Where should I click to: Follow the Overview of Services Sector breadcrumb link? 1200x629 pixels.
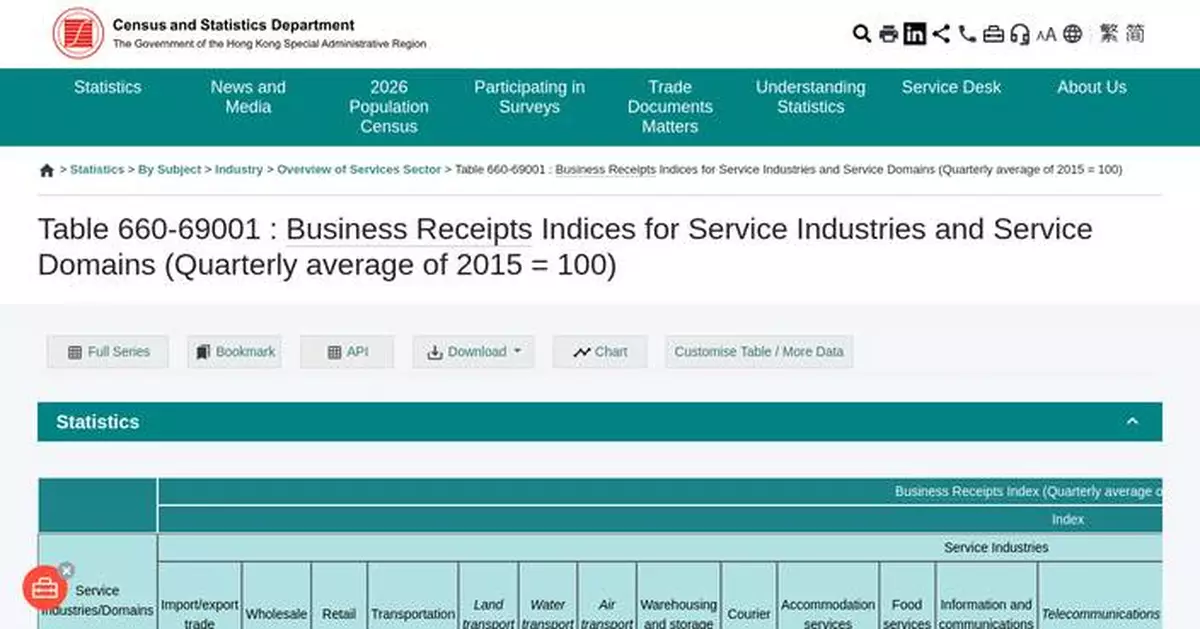(x=360, y=170)
